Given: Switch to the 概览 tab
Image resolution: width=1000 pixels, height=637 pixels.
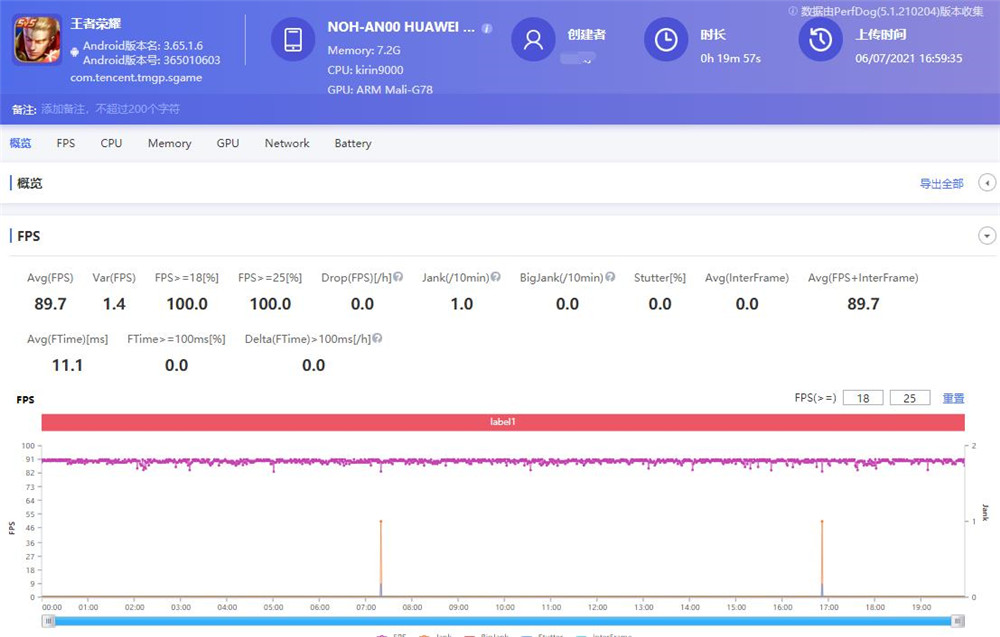Looking at the screenshot, I should point(20,143).
